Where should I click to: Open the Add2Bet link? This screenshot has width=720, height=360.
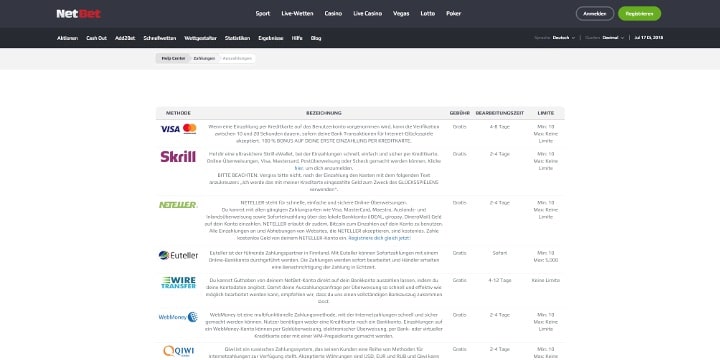125,38
